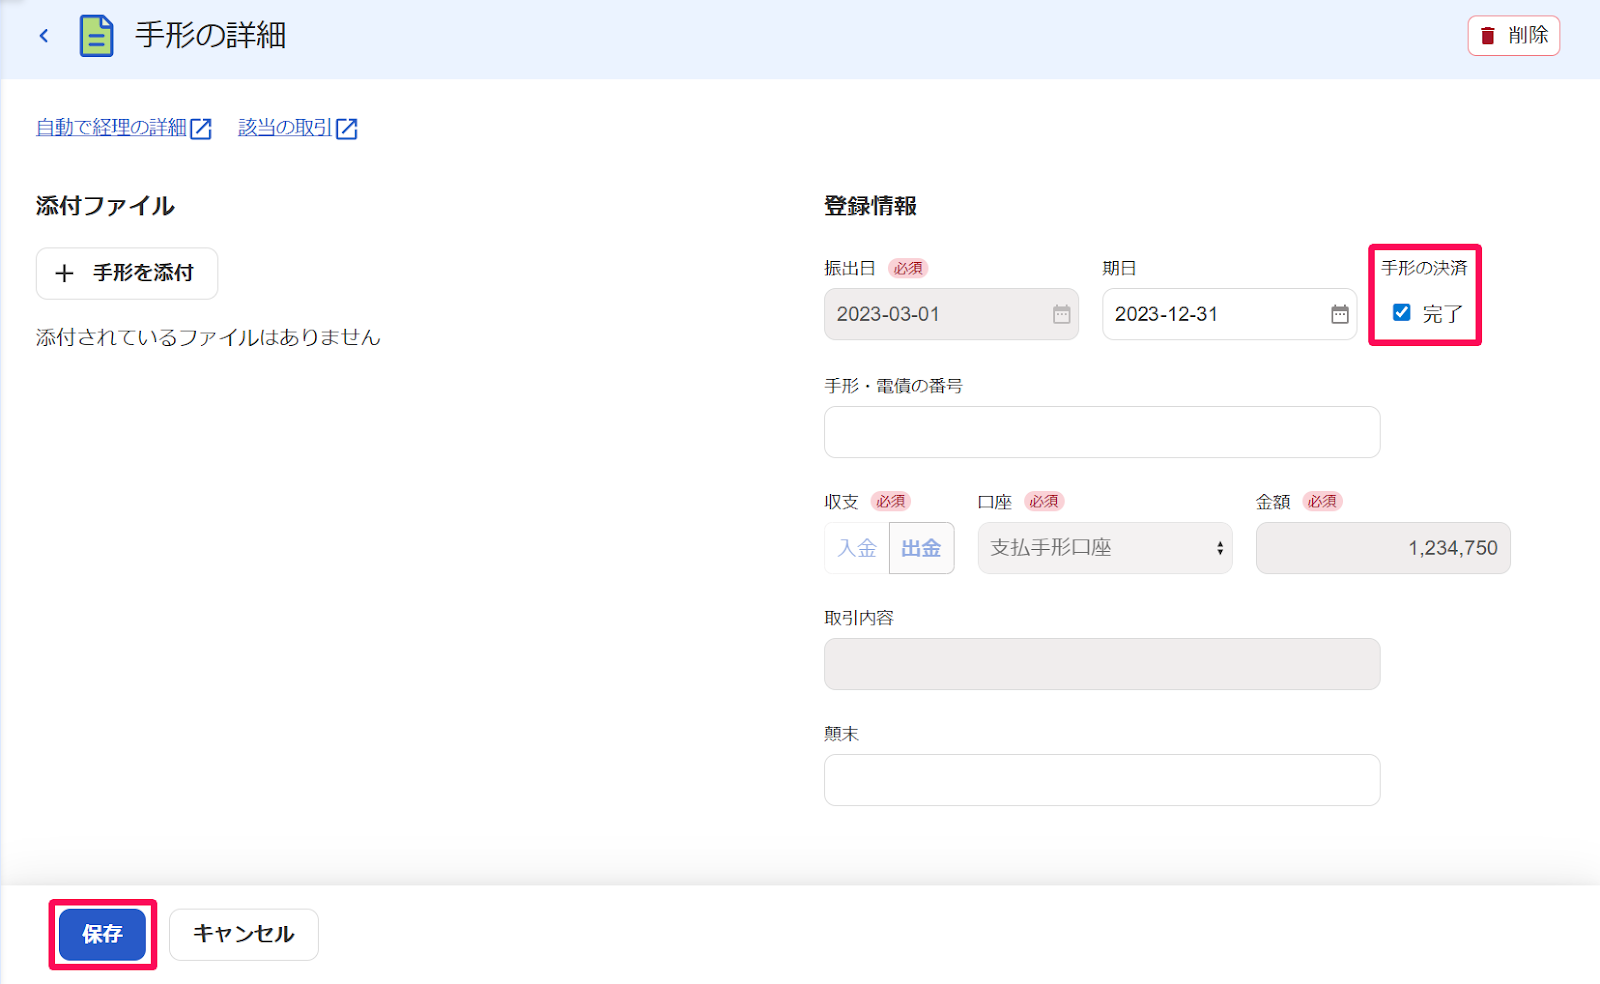Image resolution: width=1600 pixels, height=984 pixels.
Task: Delete the bill with 削除 button
Action: point(1513,36)
